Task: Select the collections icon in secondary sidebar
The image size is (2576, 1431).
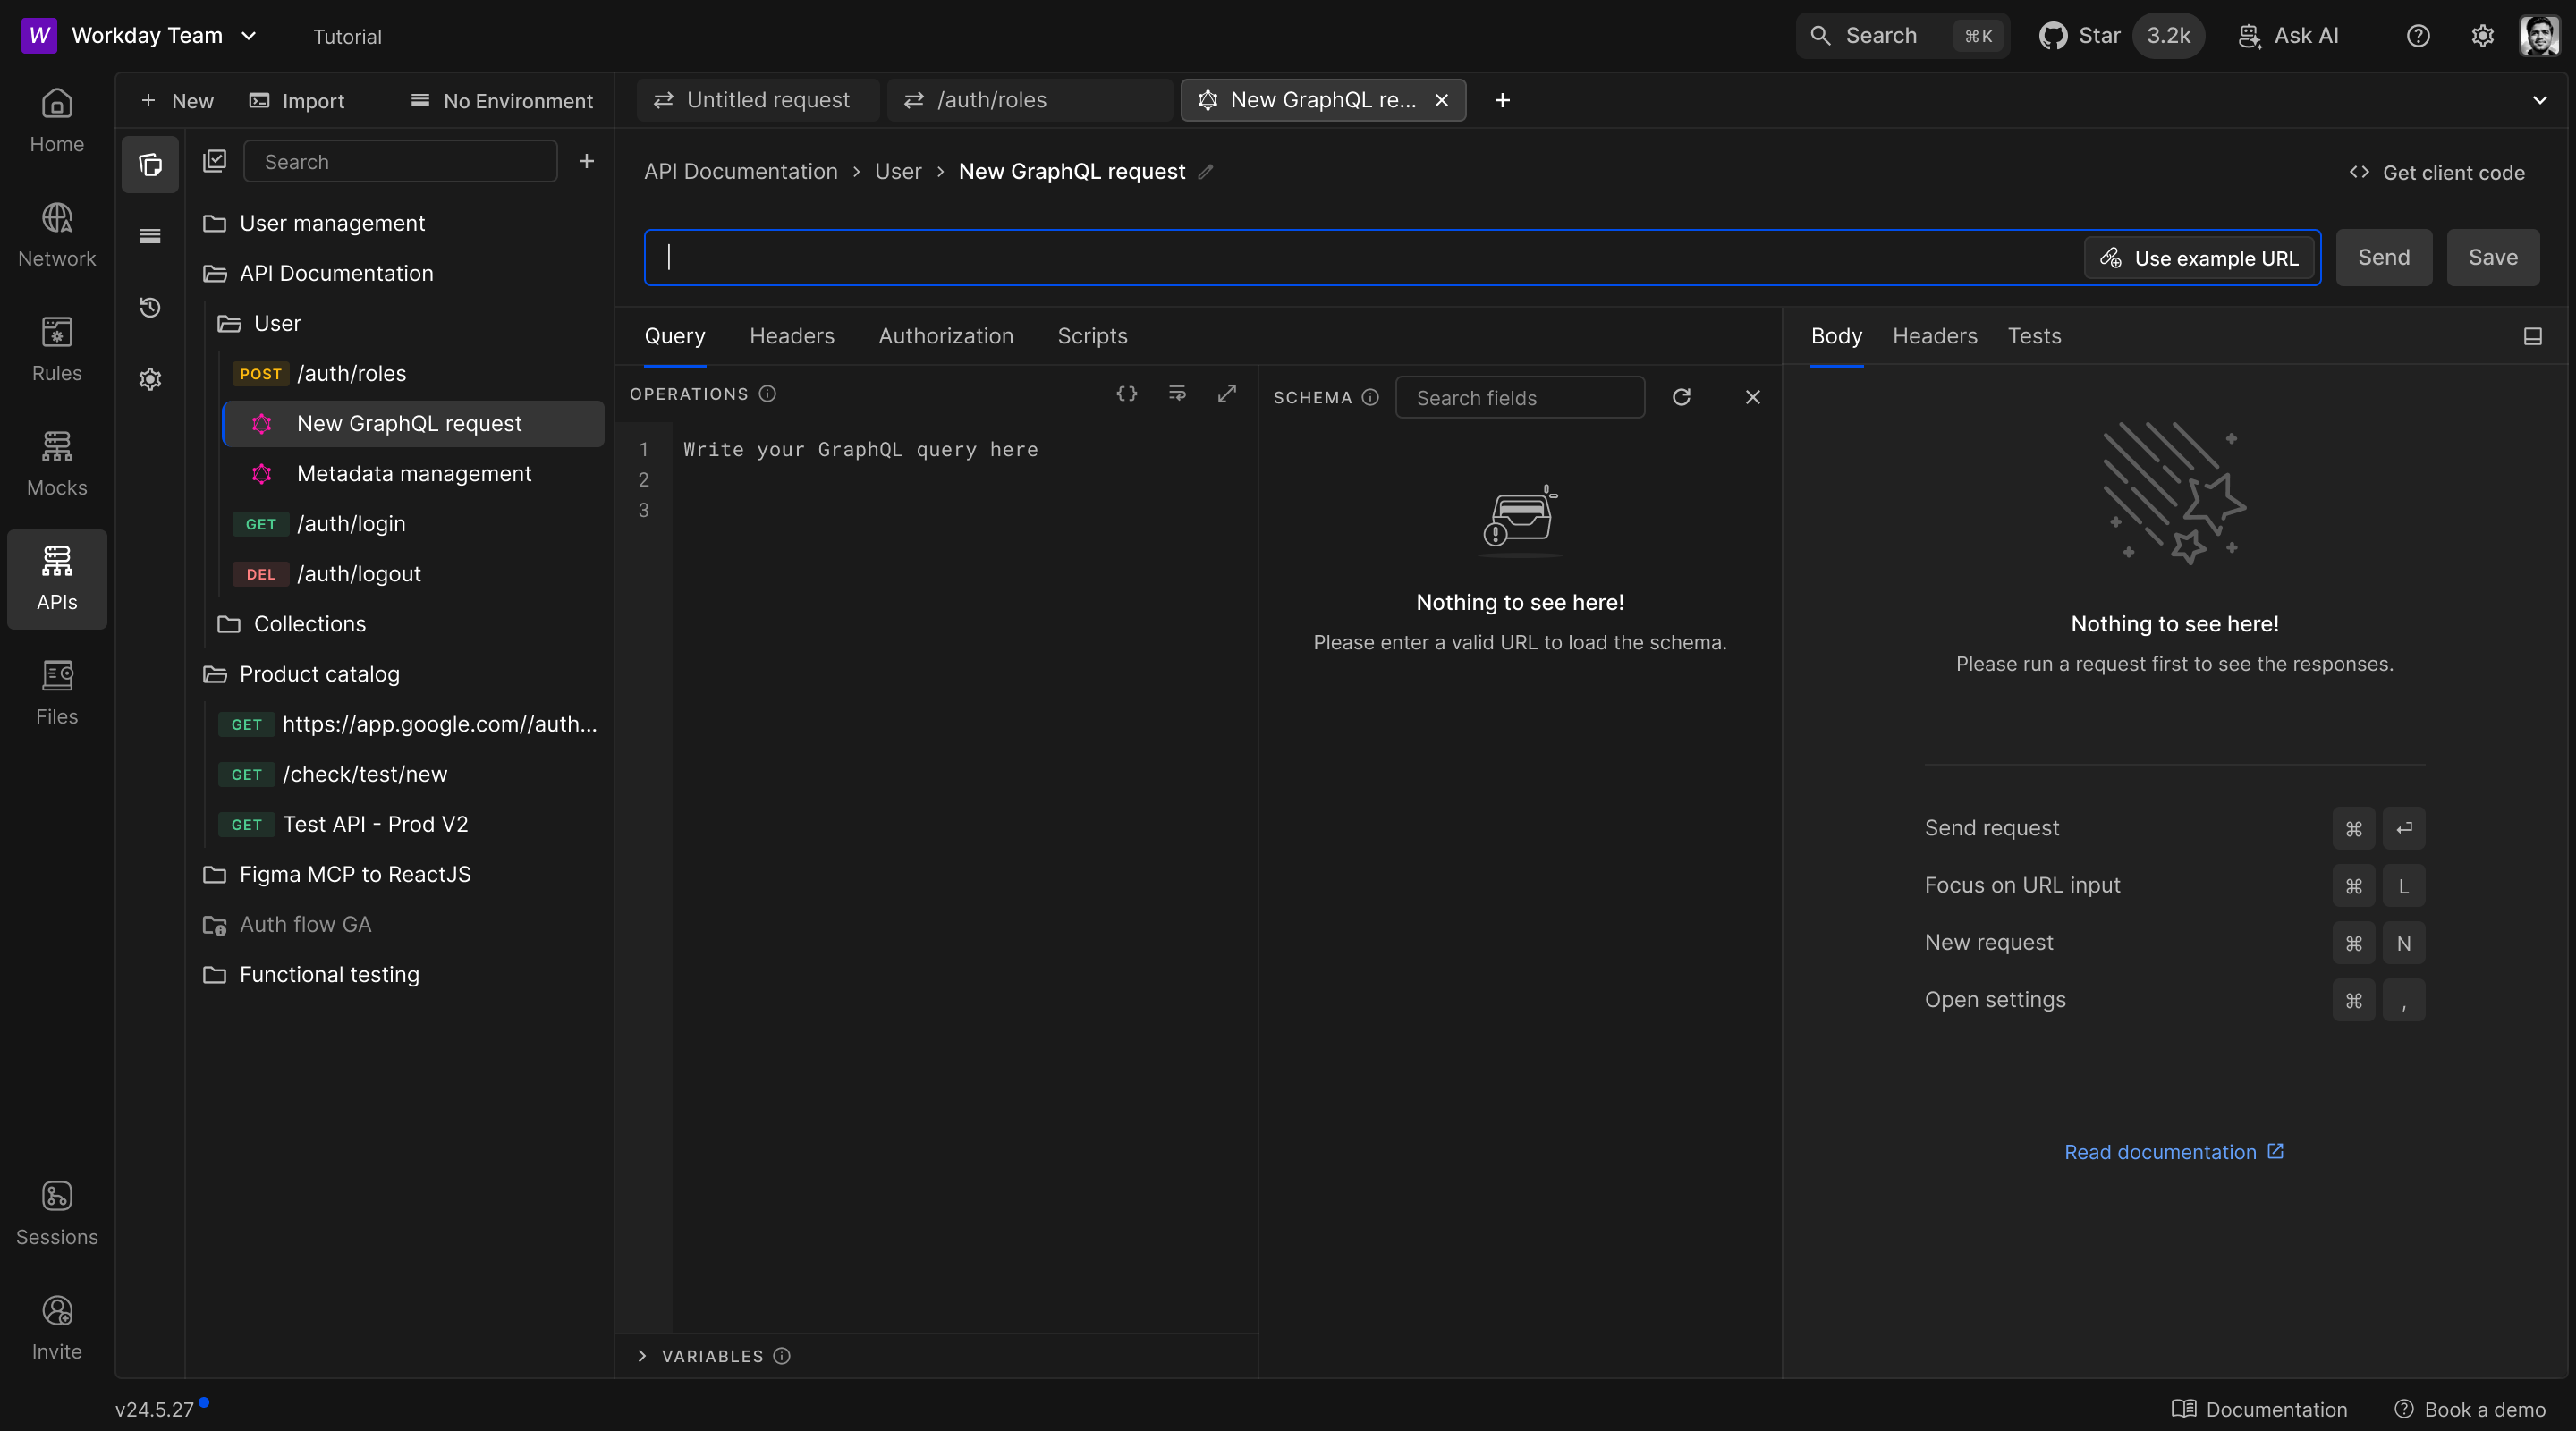Action: point(150,164)
